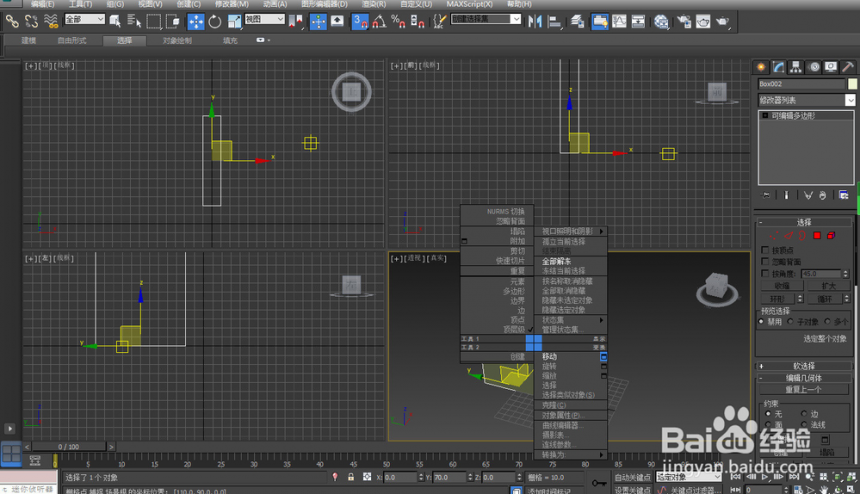
Task: Select 禁用 preview selection radio
Action: (x=761, y=321)
